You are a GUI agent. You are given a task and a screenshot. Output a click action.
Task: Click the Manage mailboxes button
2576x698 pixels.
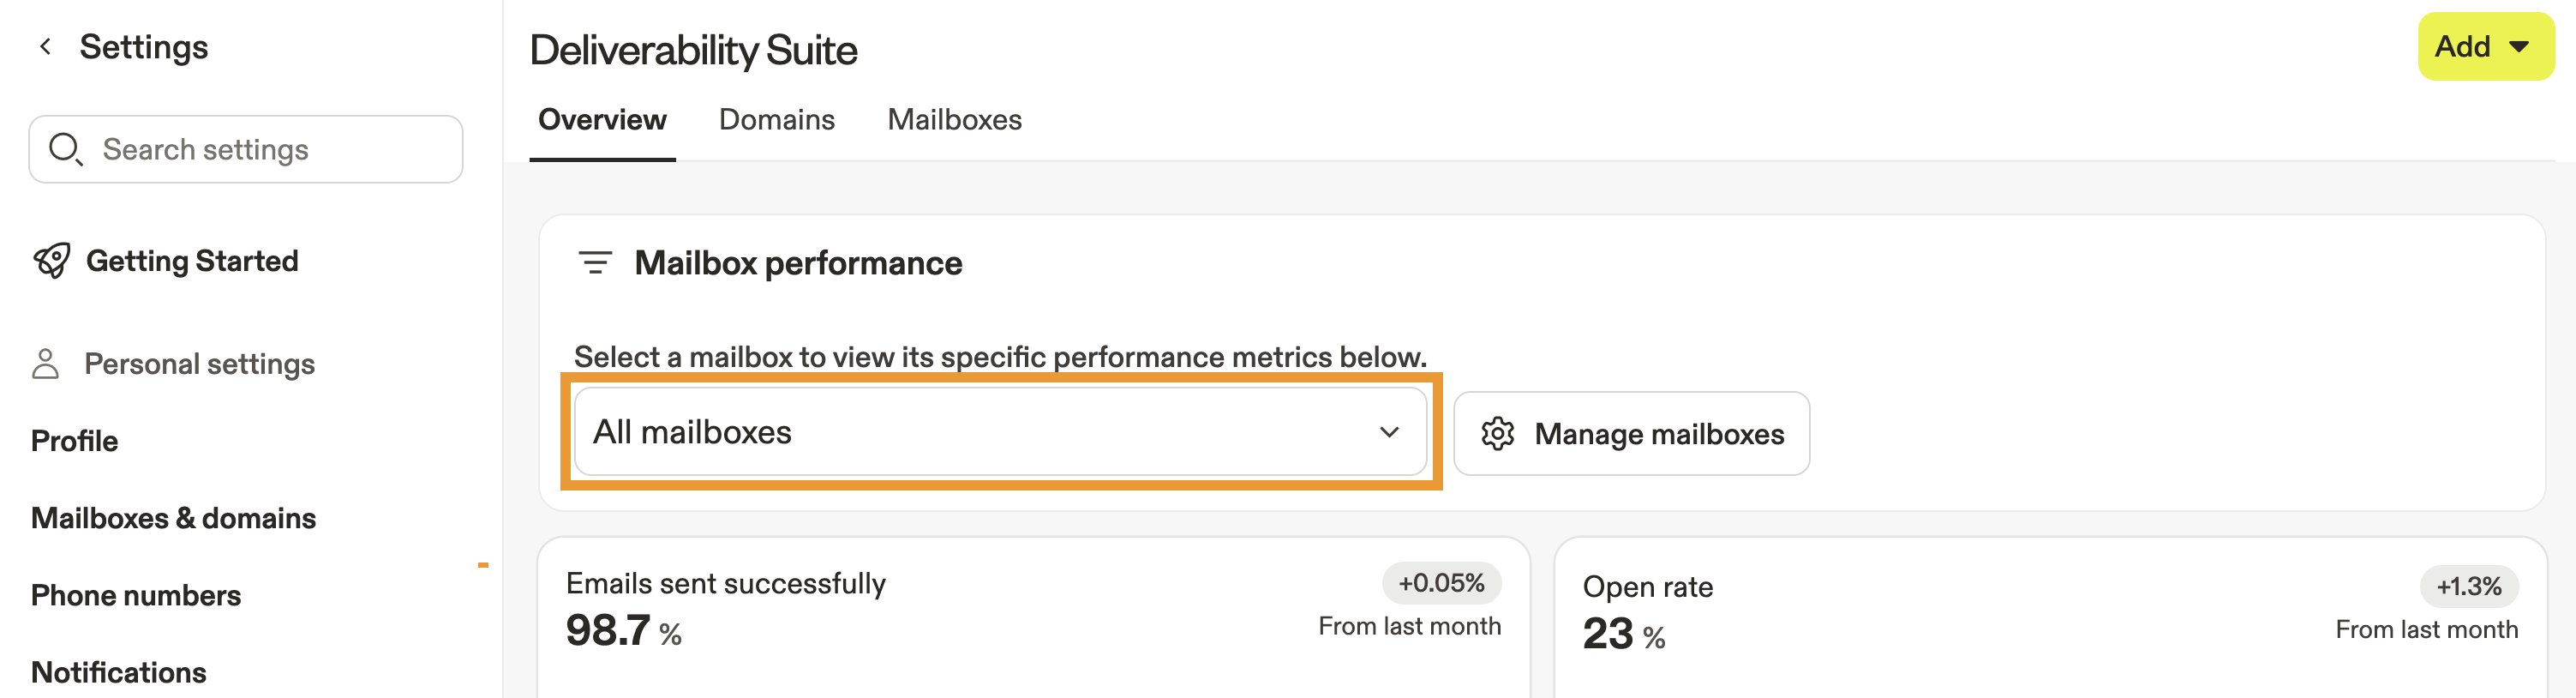point(1631,434)
